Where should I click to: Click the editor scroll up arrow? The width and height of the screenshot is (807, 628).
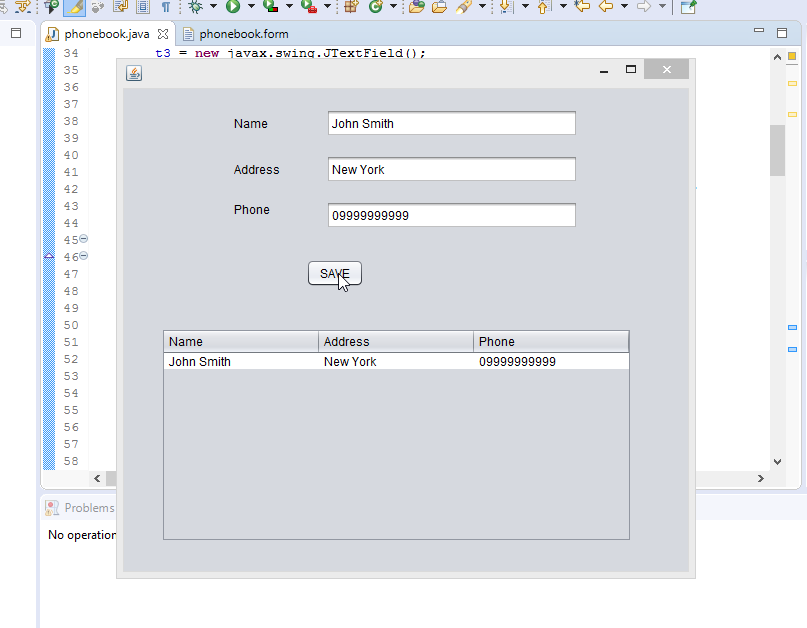tap(777, 57)
